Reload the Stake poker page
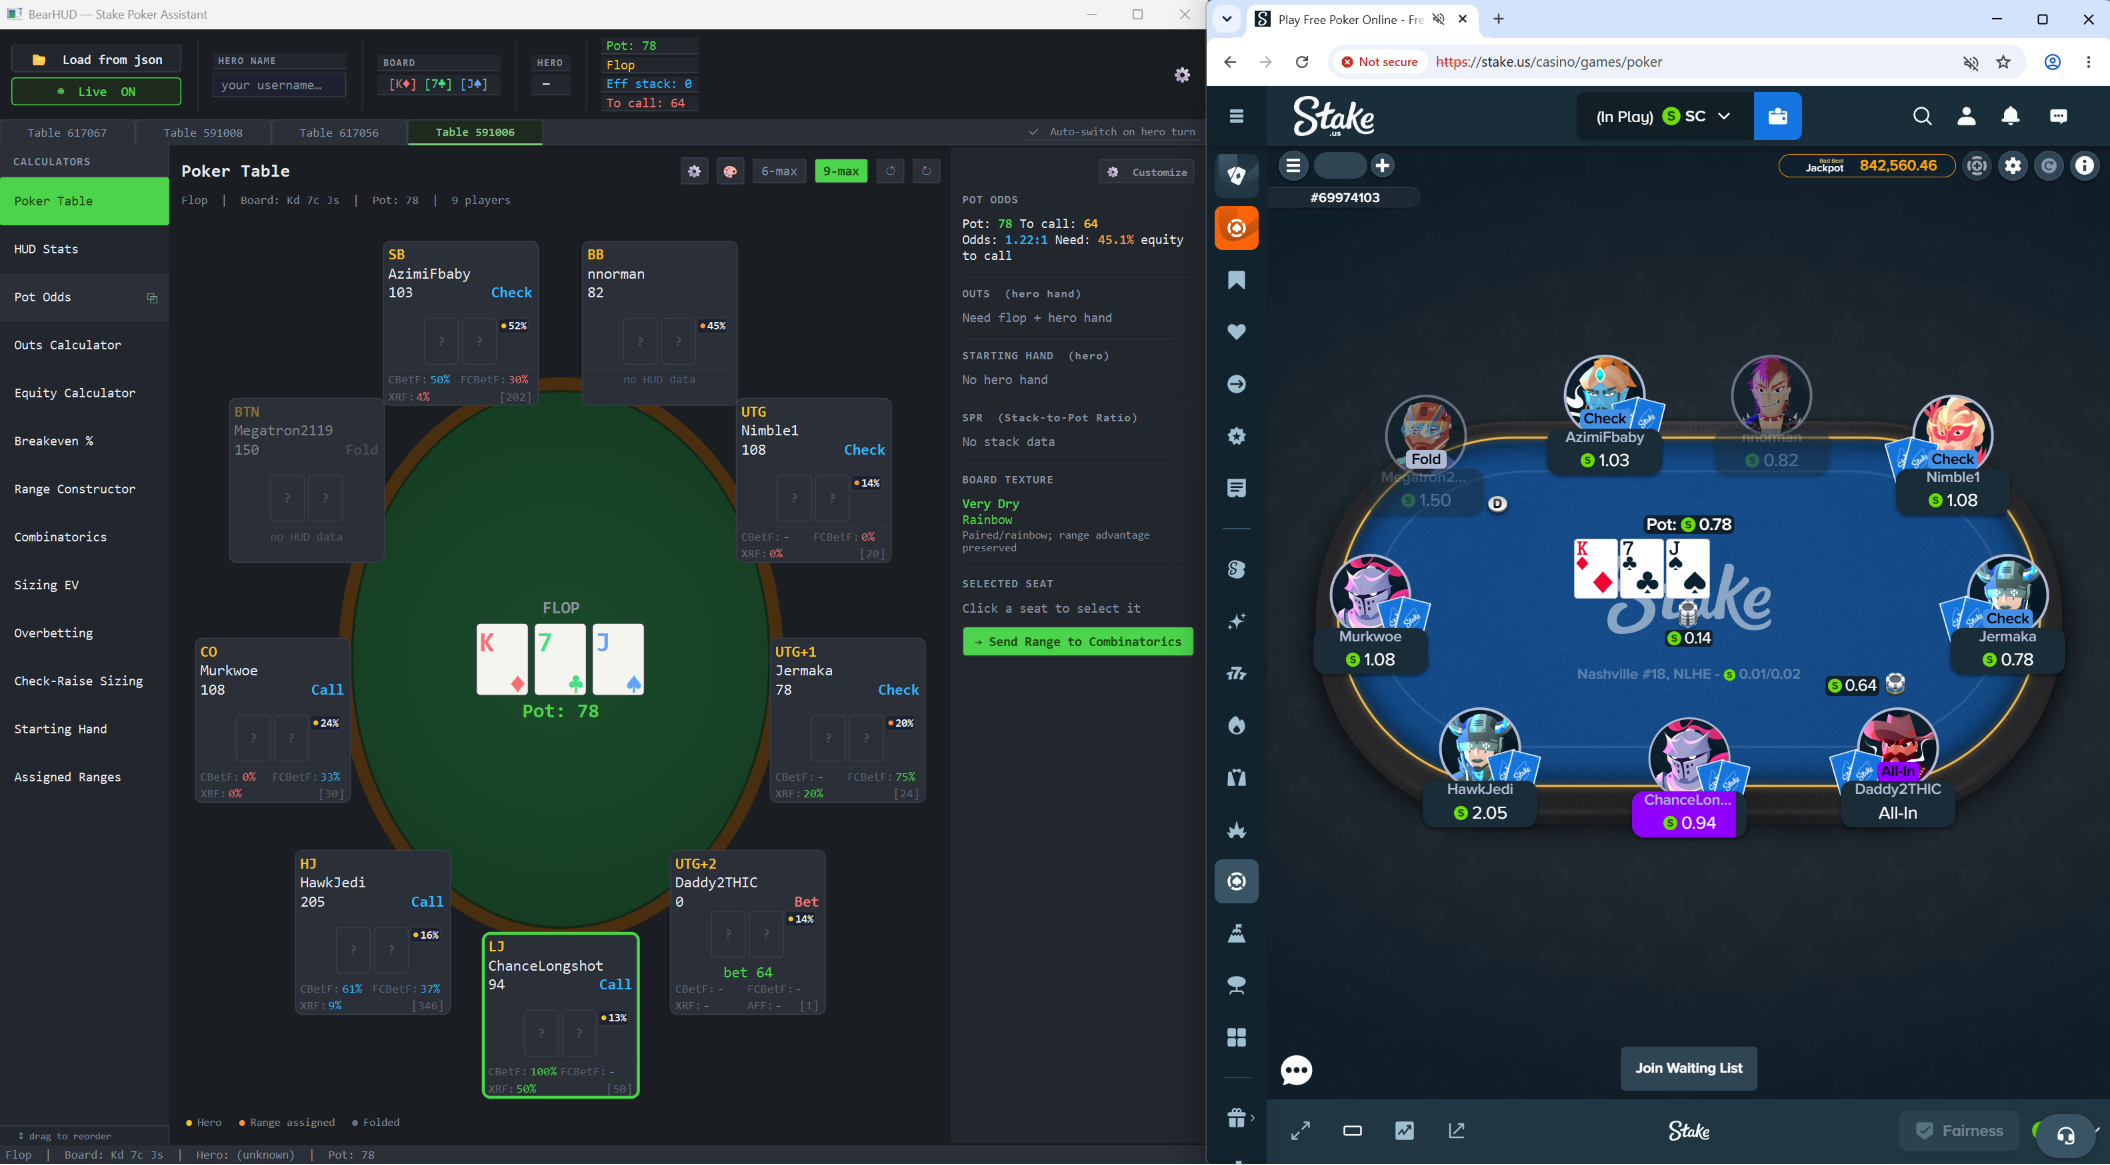2110x1165 pixels. [x=1302, y=62]
